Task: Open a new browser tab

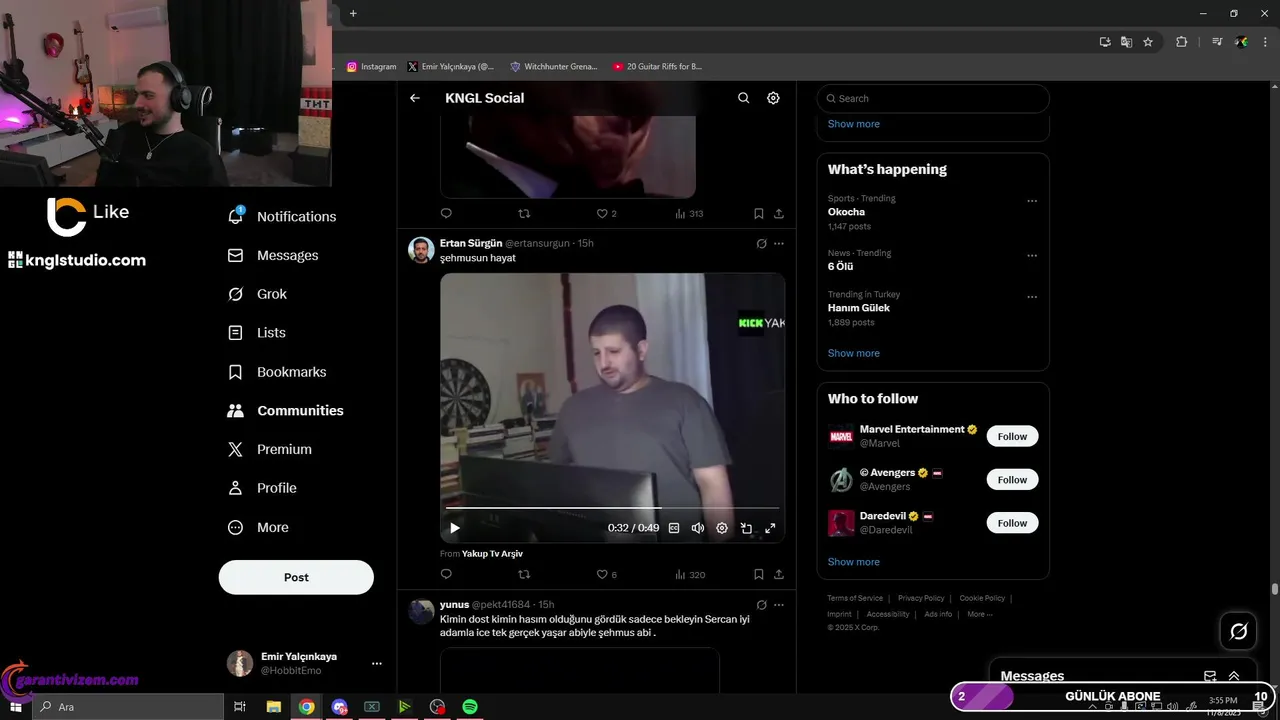Action: click(x=353, y=13)
